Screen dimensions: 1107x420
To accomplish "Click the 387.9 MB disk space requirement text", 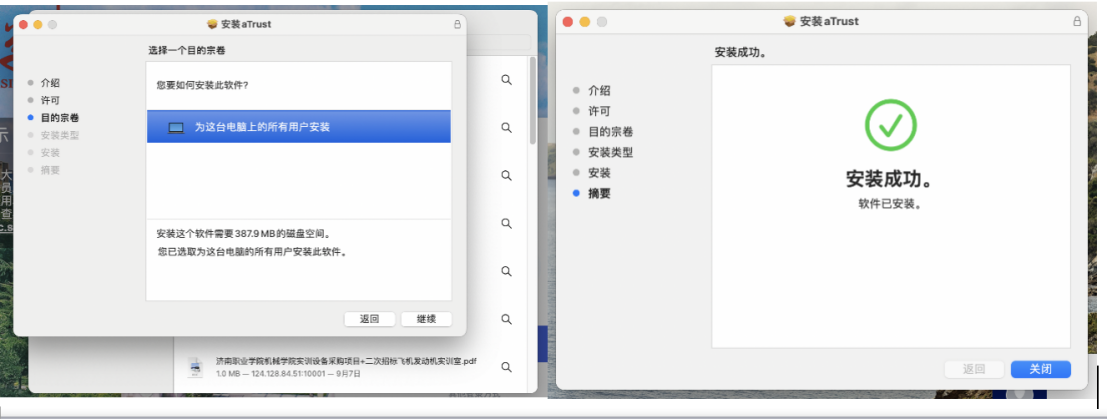I will click(244, 234).
